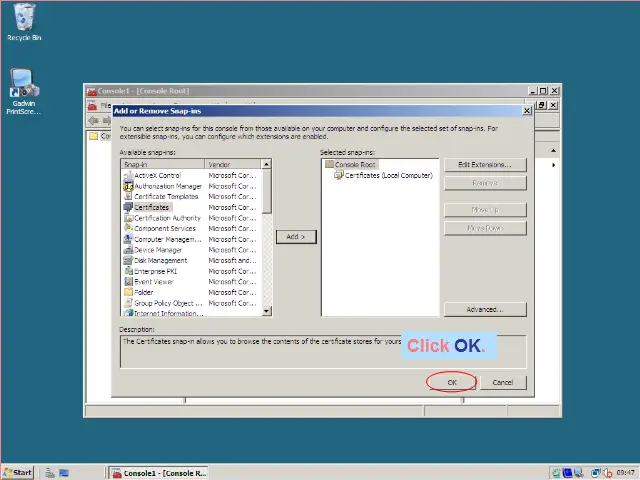Open the Edit Extensions dialog
This screenshot has width=640, height=480.
click(x=484, y=164)
